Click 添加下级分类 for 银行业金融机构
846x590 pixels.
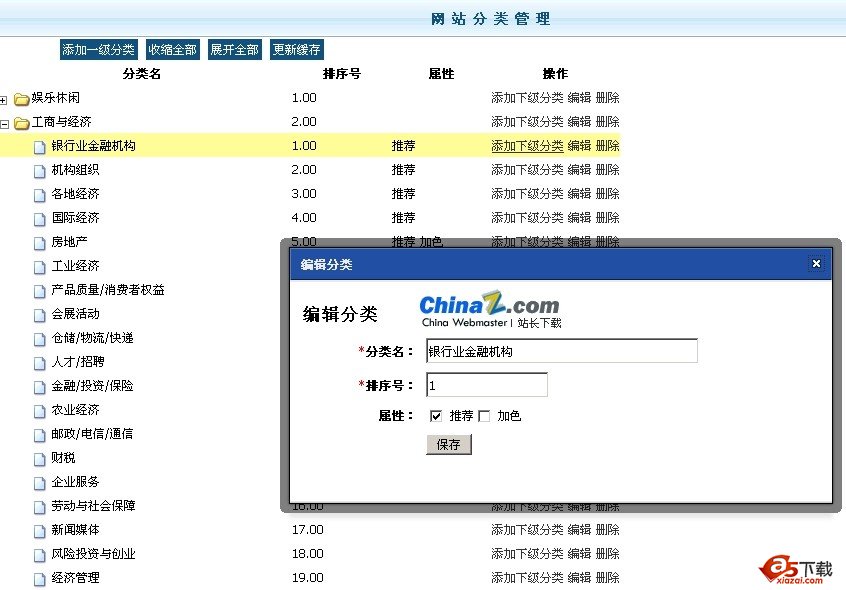point(527,146)
